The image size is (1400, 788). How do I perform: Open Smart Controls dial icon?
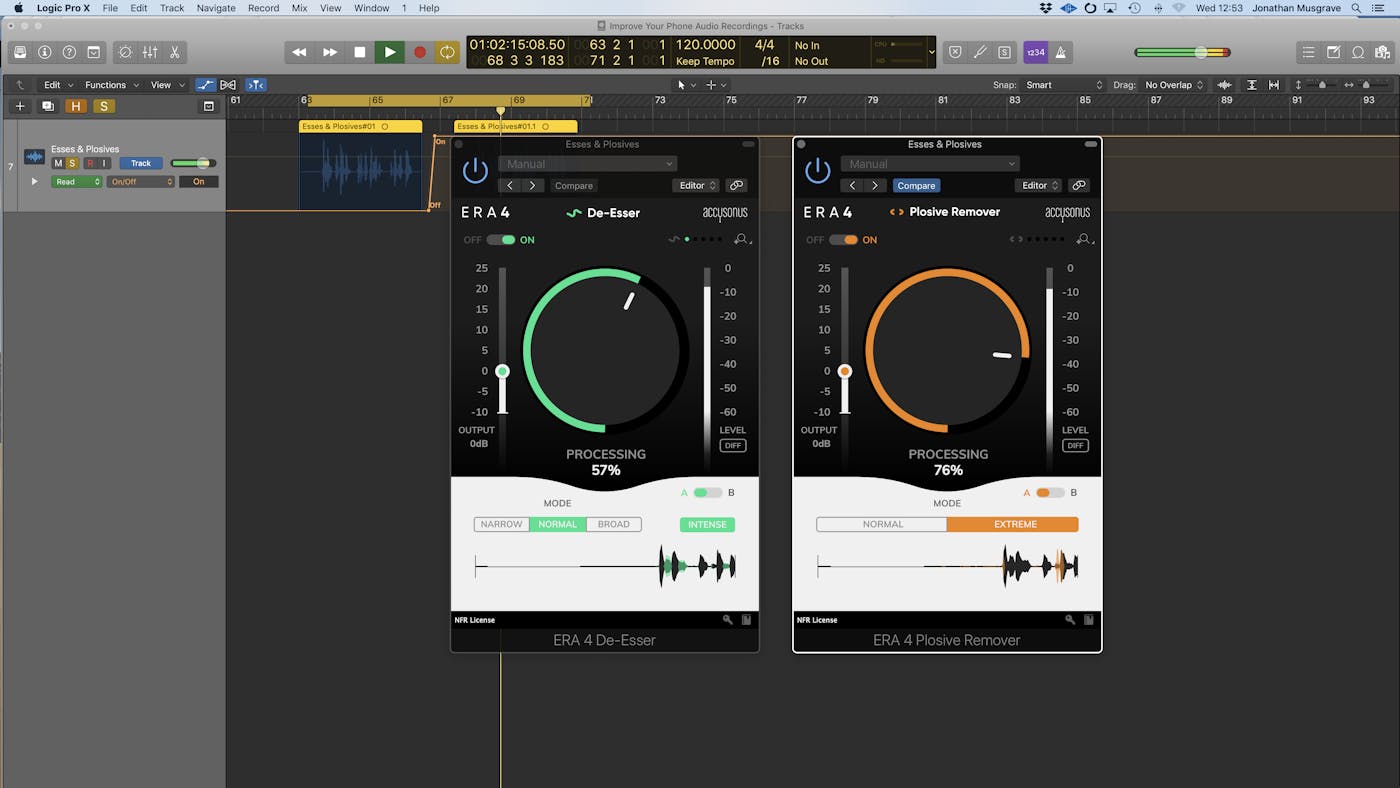pyautogui.click(x=125, y=52)
